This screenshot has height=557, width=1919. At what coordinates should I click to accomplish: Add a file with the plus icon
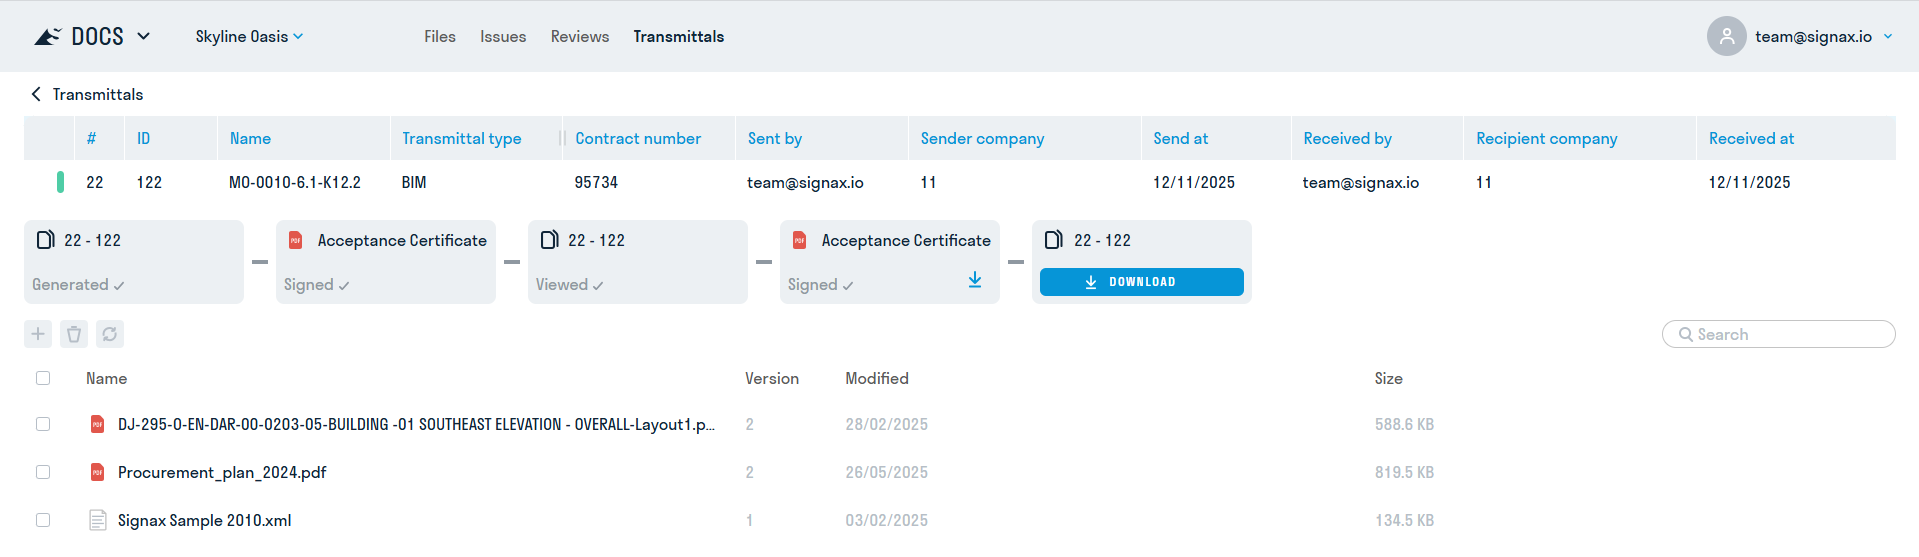pyautogui.click(x=38, y=334)
